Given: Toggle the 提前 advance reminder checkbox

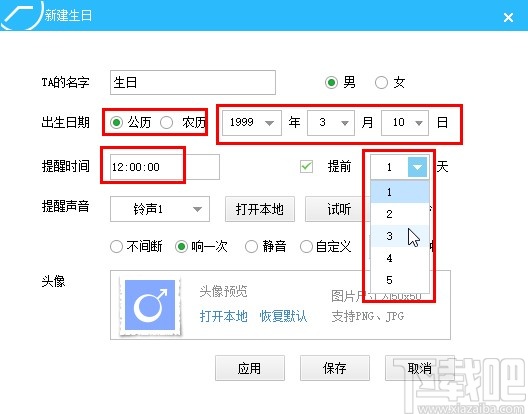Looking at the screenshot, I should click(306, 166).
